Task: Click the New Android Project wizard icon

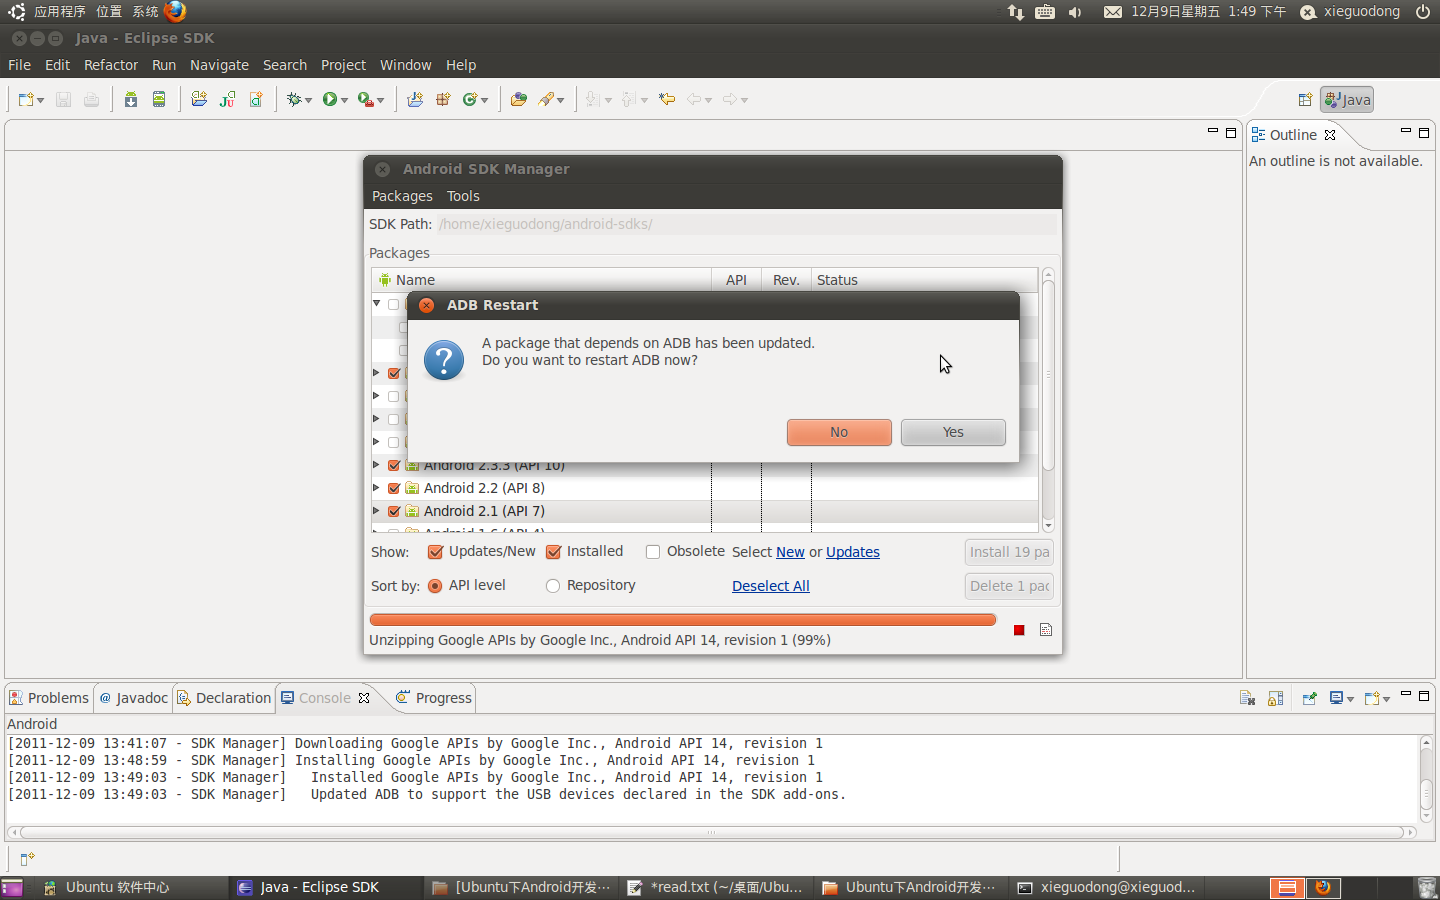Action: click(x=199, y=99)
